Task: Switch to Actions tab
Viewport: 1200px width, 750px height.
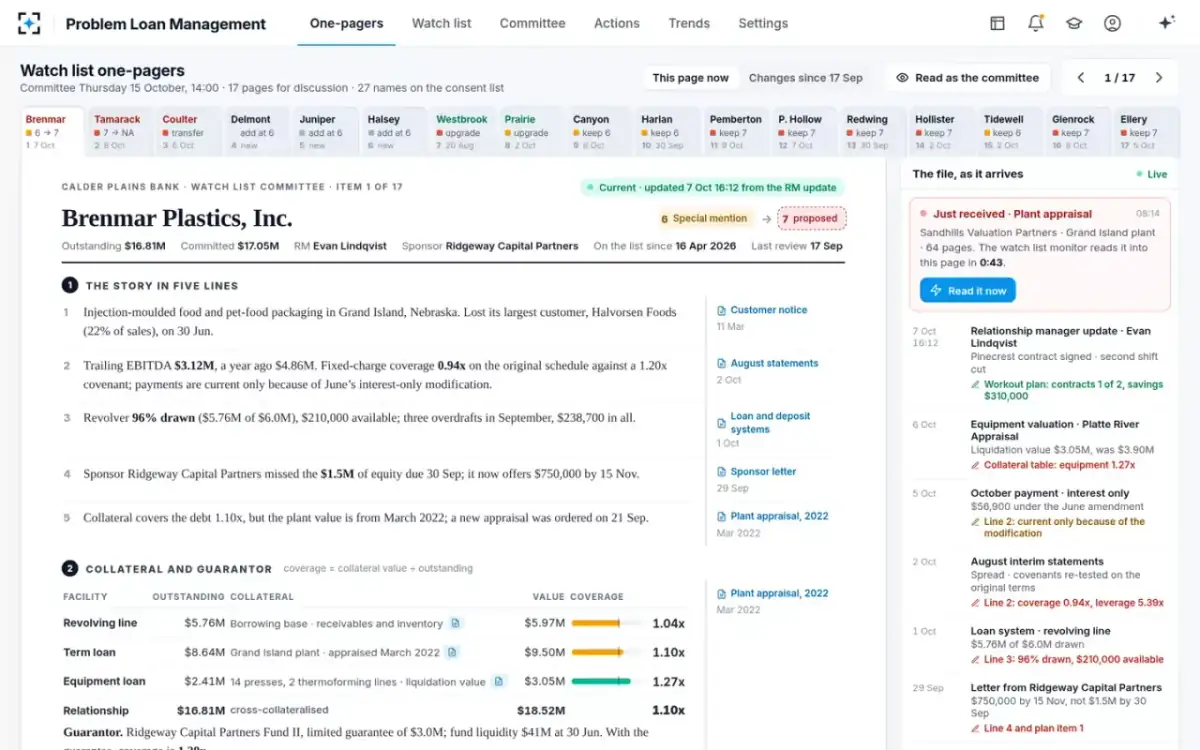Action: (x=617, y=23)
